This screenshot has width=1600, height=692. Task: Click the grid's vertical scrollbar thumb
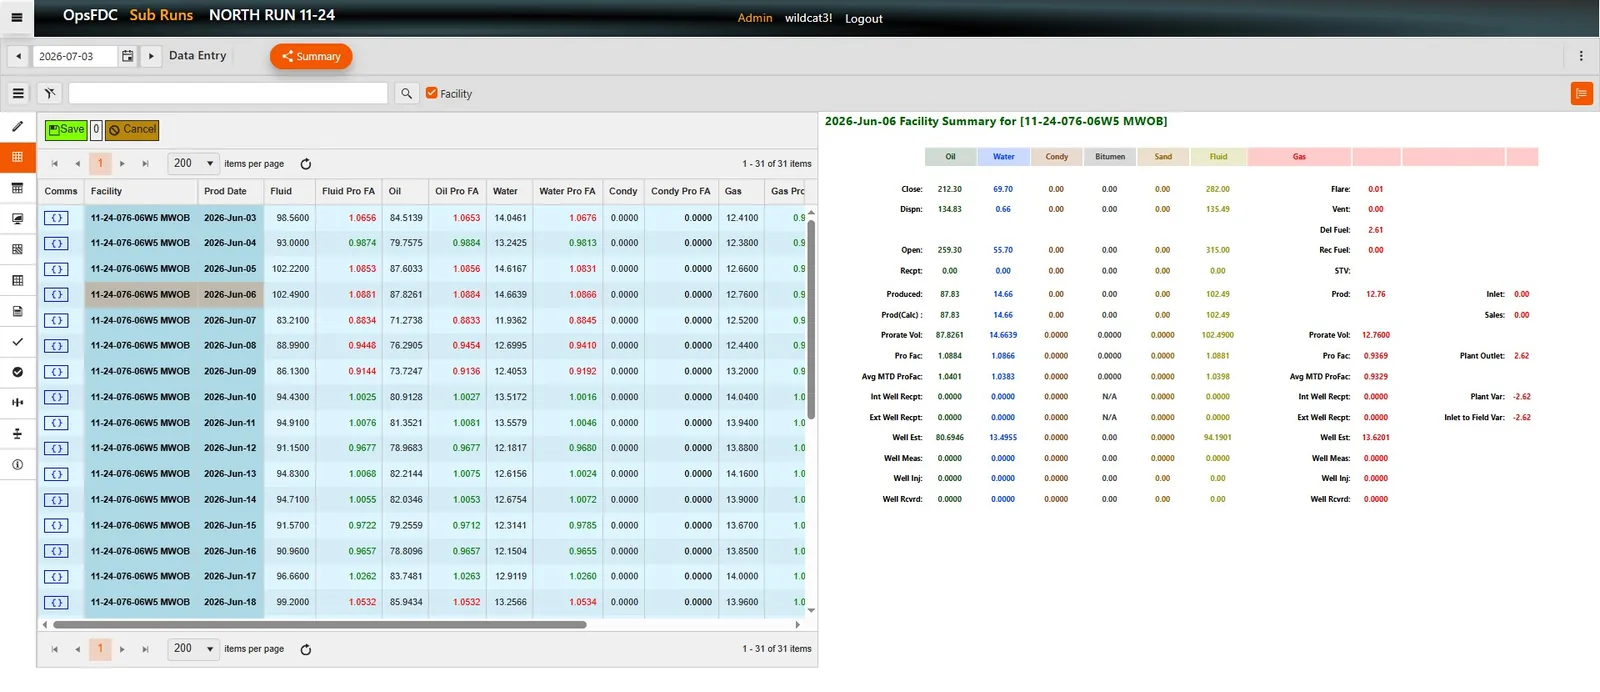click(x=811, y=320)
